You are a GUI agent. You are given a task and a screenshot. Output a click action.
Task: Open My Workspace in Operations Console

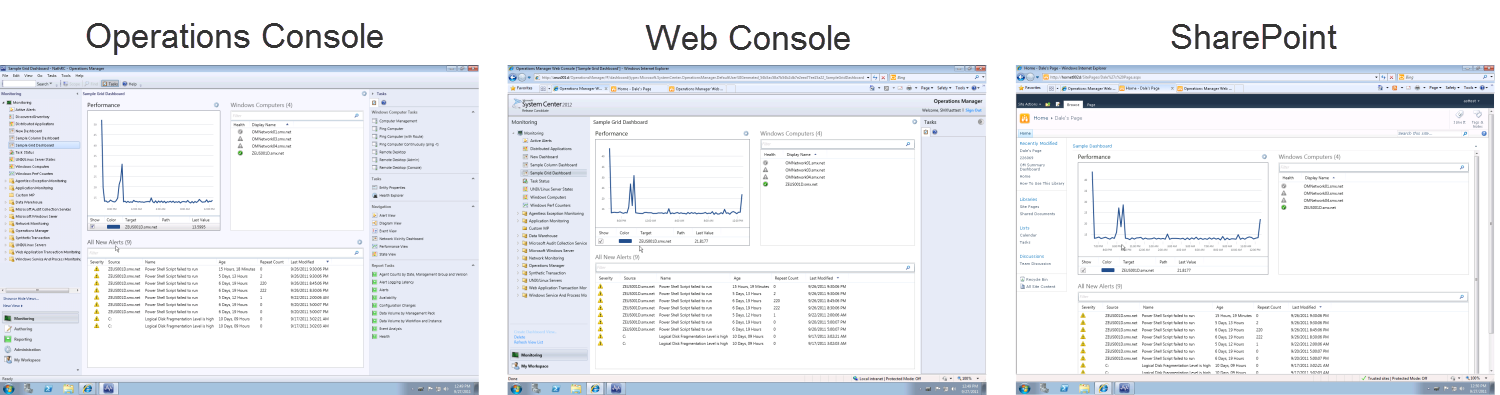point(26,360)
